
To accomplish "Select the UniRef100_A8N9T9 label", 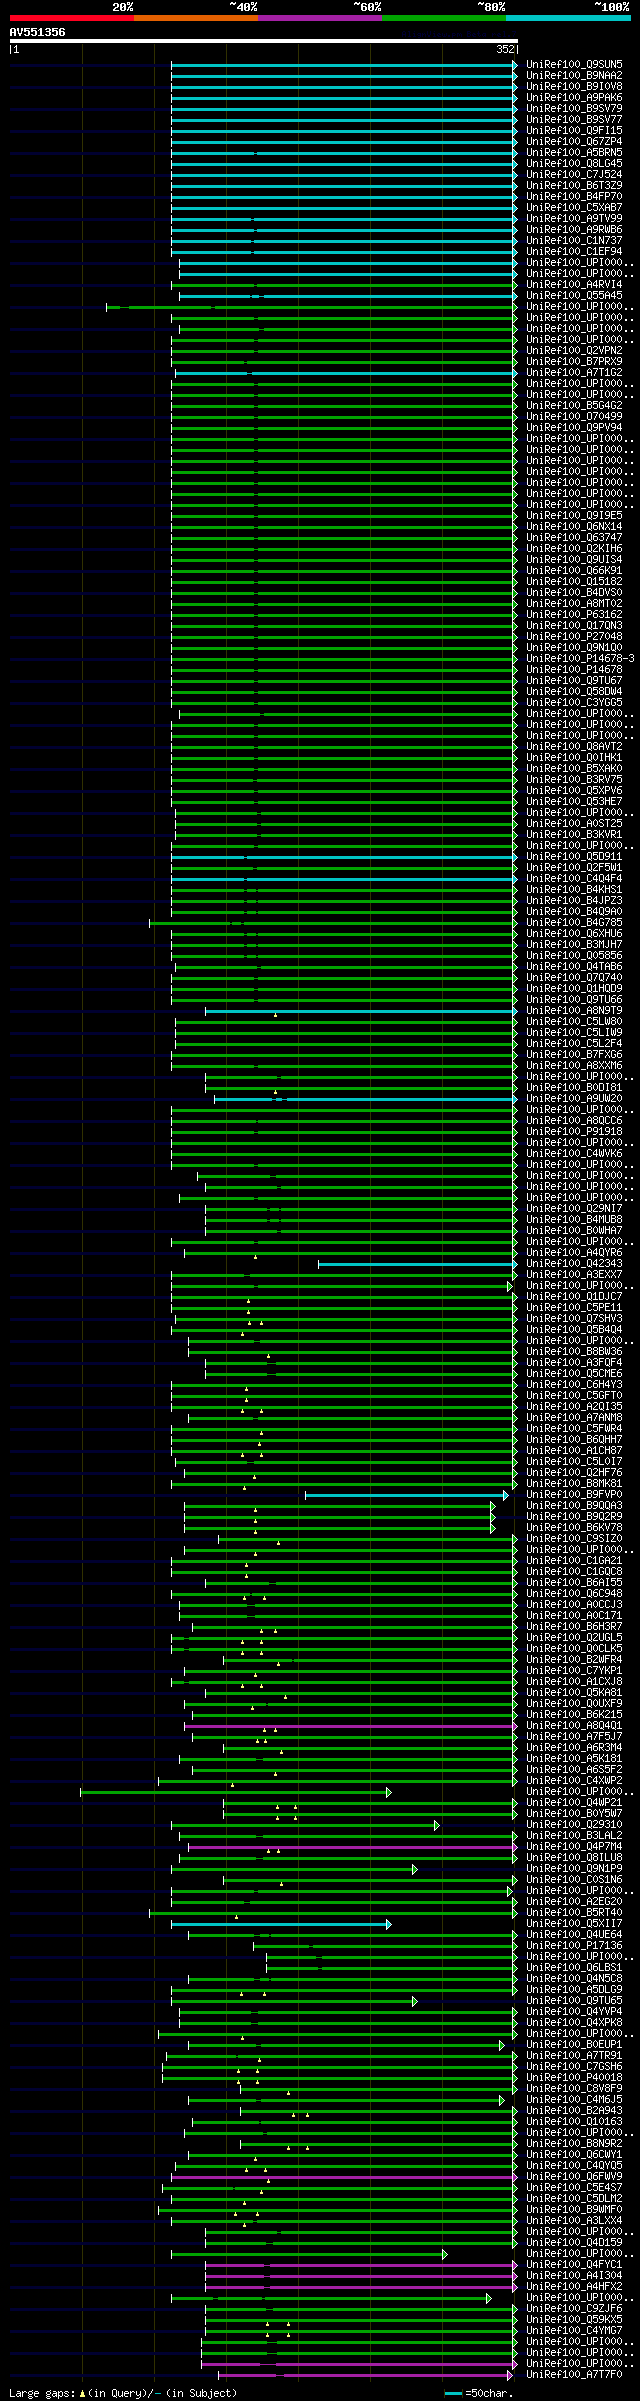I will (574, 1011).
